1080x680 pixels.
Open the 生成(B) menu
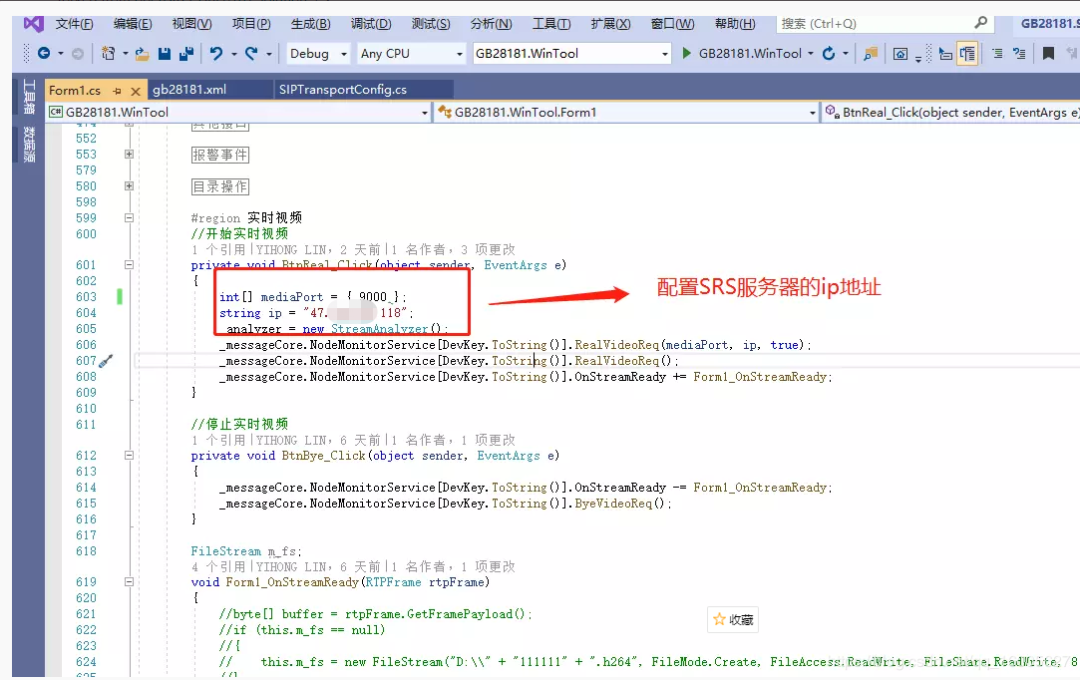(x=311, y=23)
